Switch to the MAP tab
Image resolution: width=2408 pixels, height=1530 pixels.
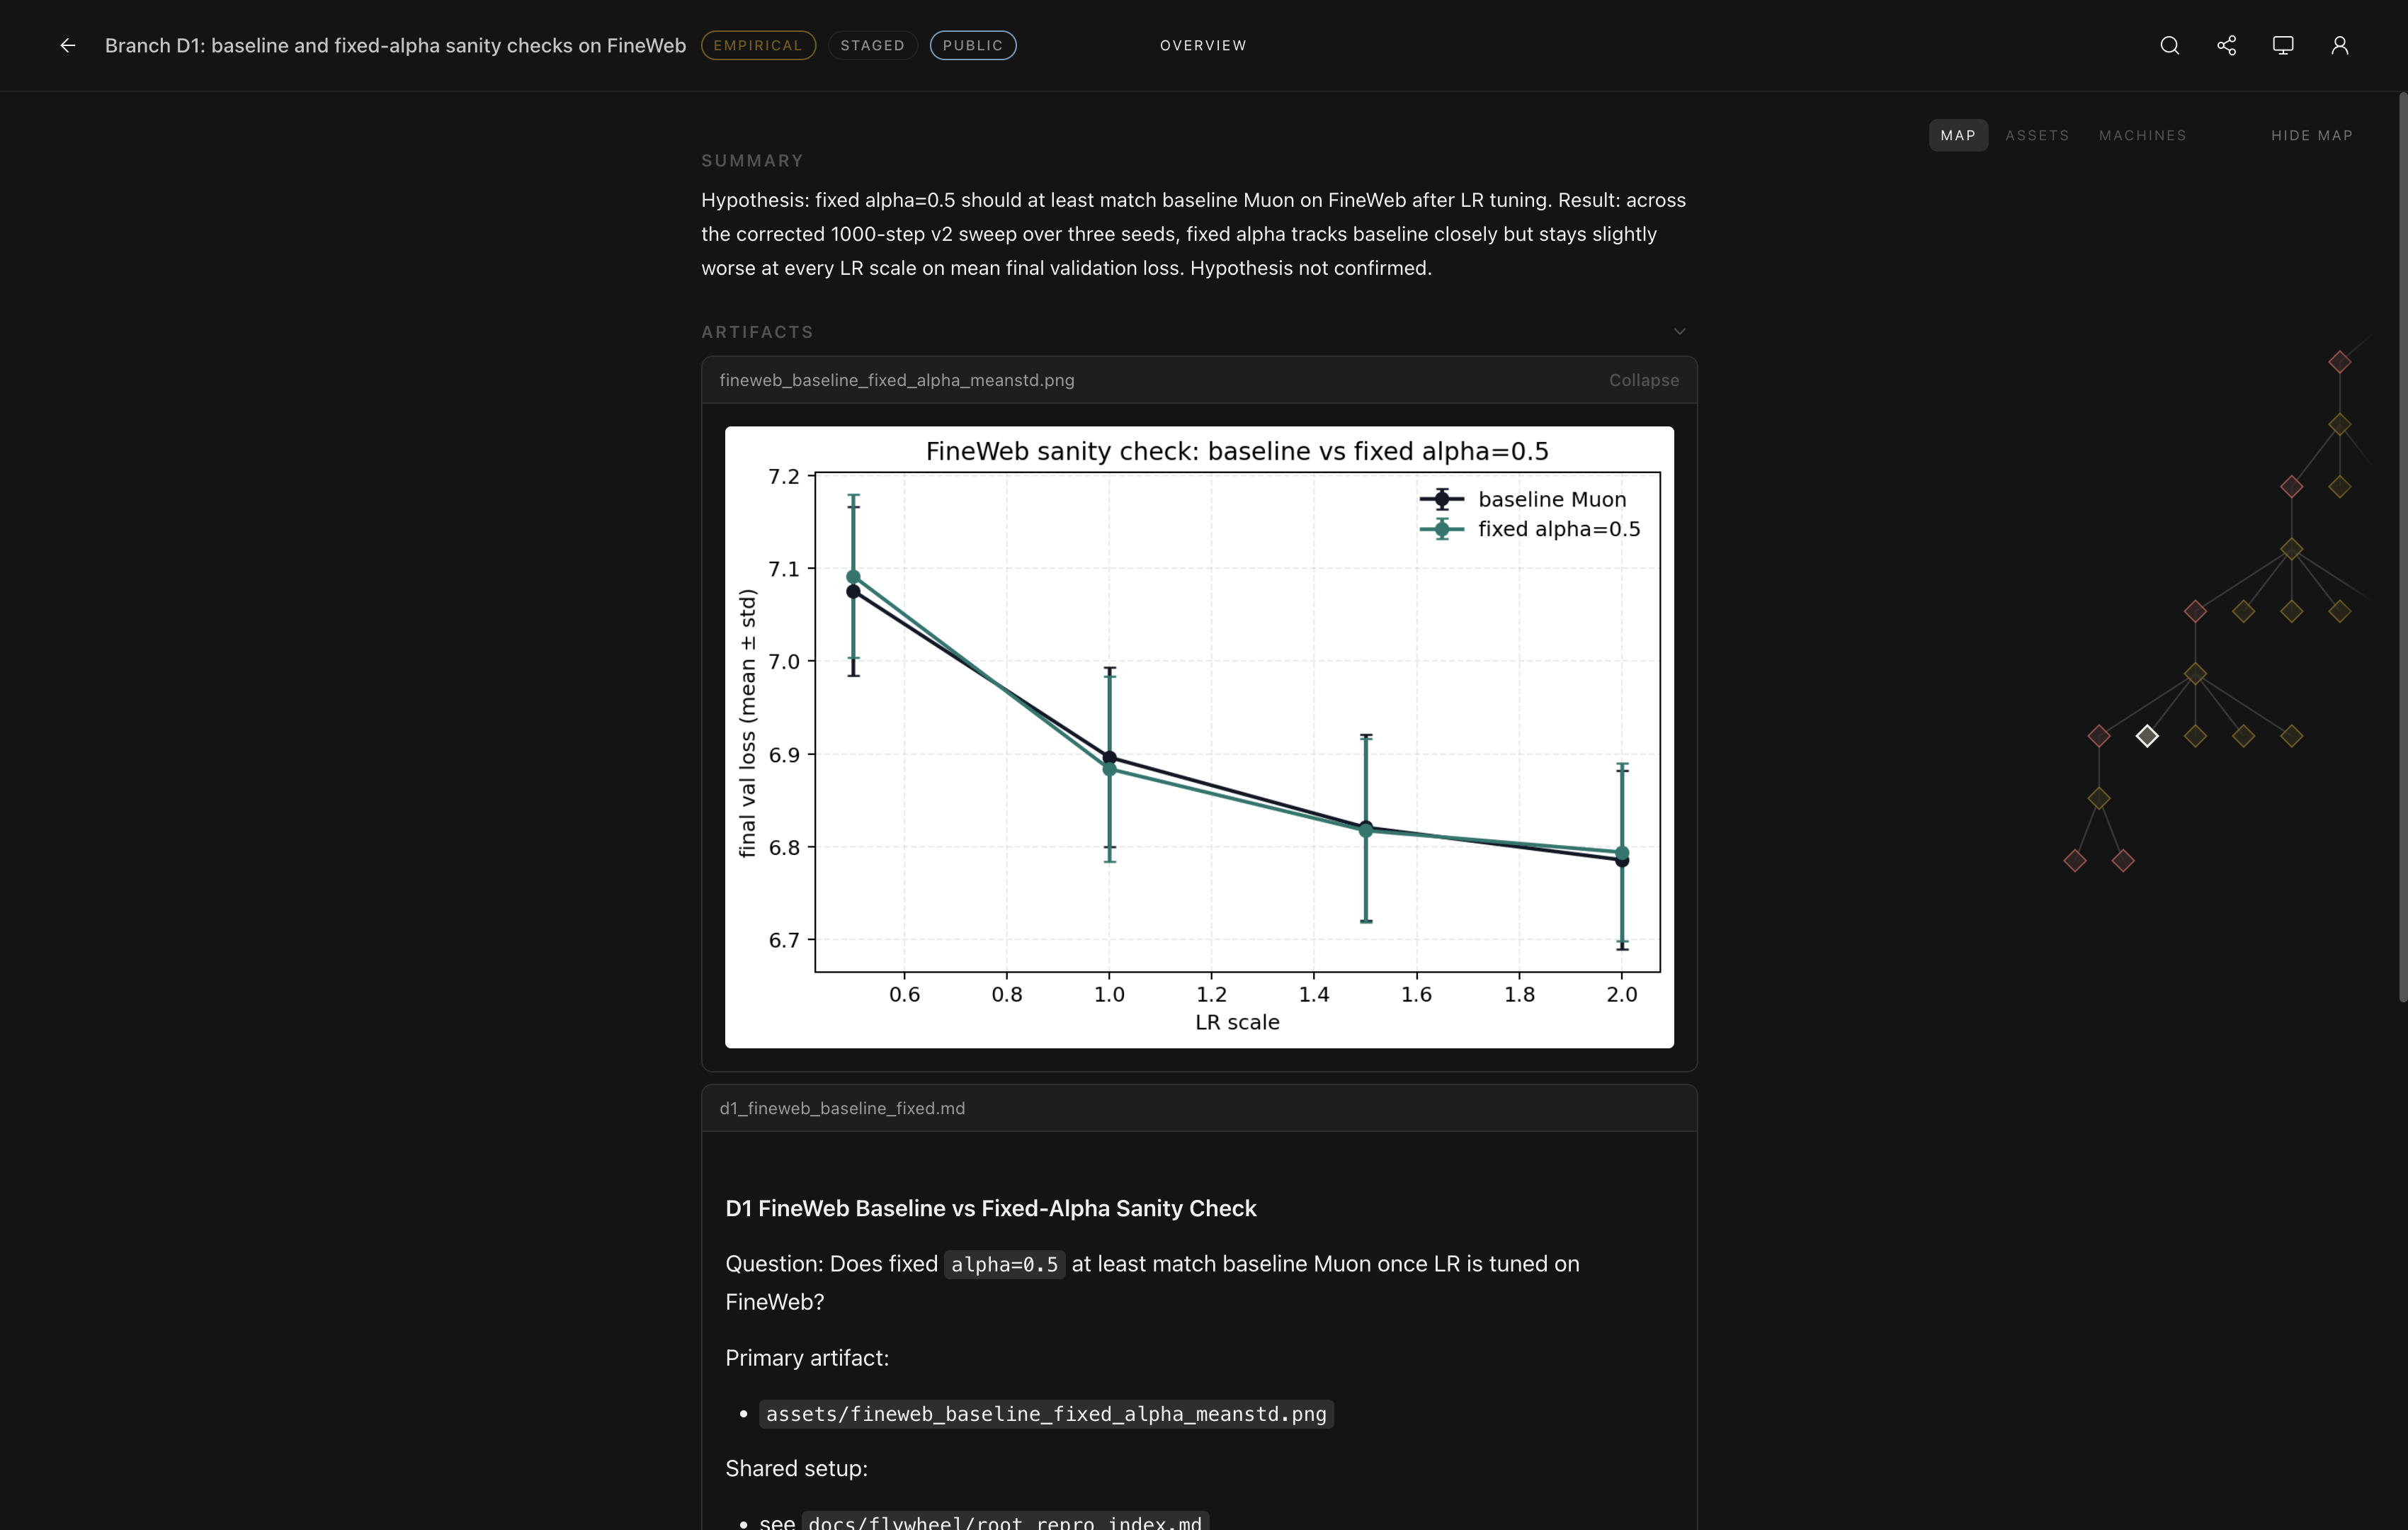click(1958, 135)
